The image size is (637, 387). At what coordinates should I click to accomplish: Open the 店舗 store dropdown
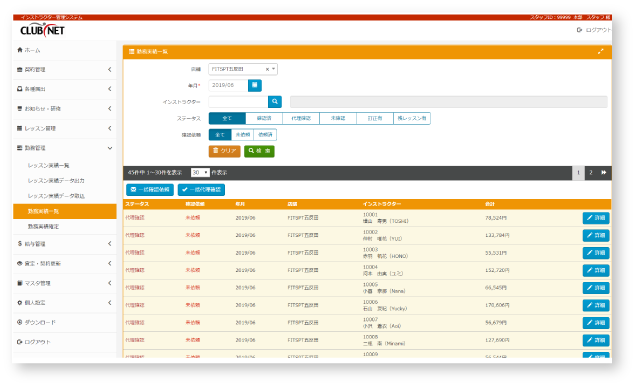[x=243, y=69]
